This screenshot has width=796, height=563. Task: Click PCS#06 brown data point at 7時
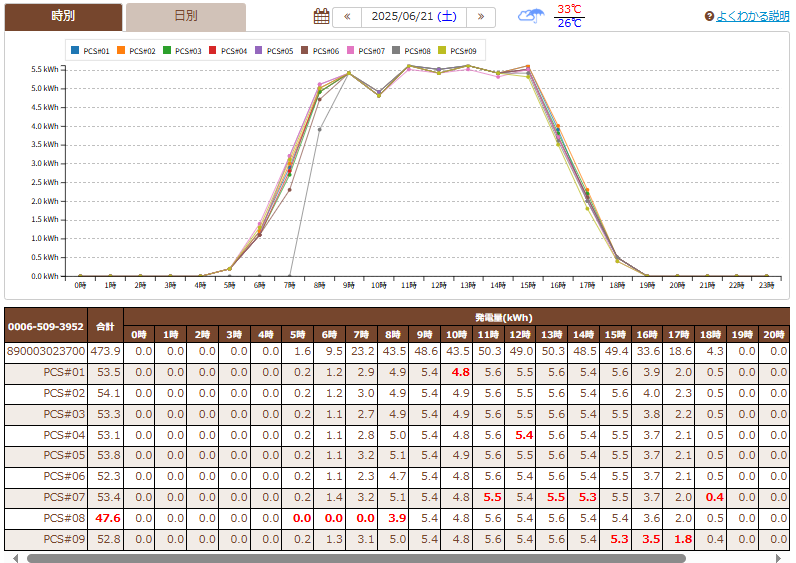point(289,190)
